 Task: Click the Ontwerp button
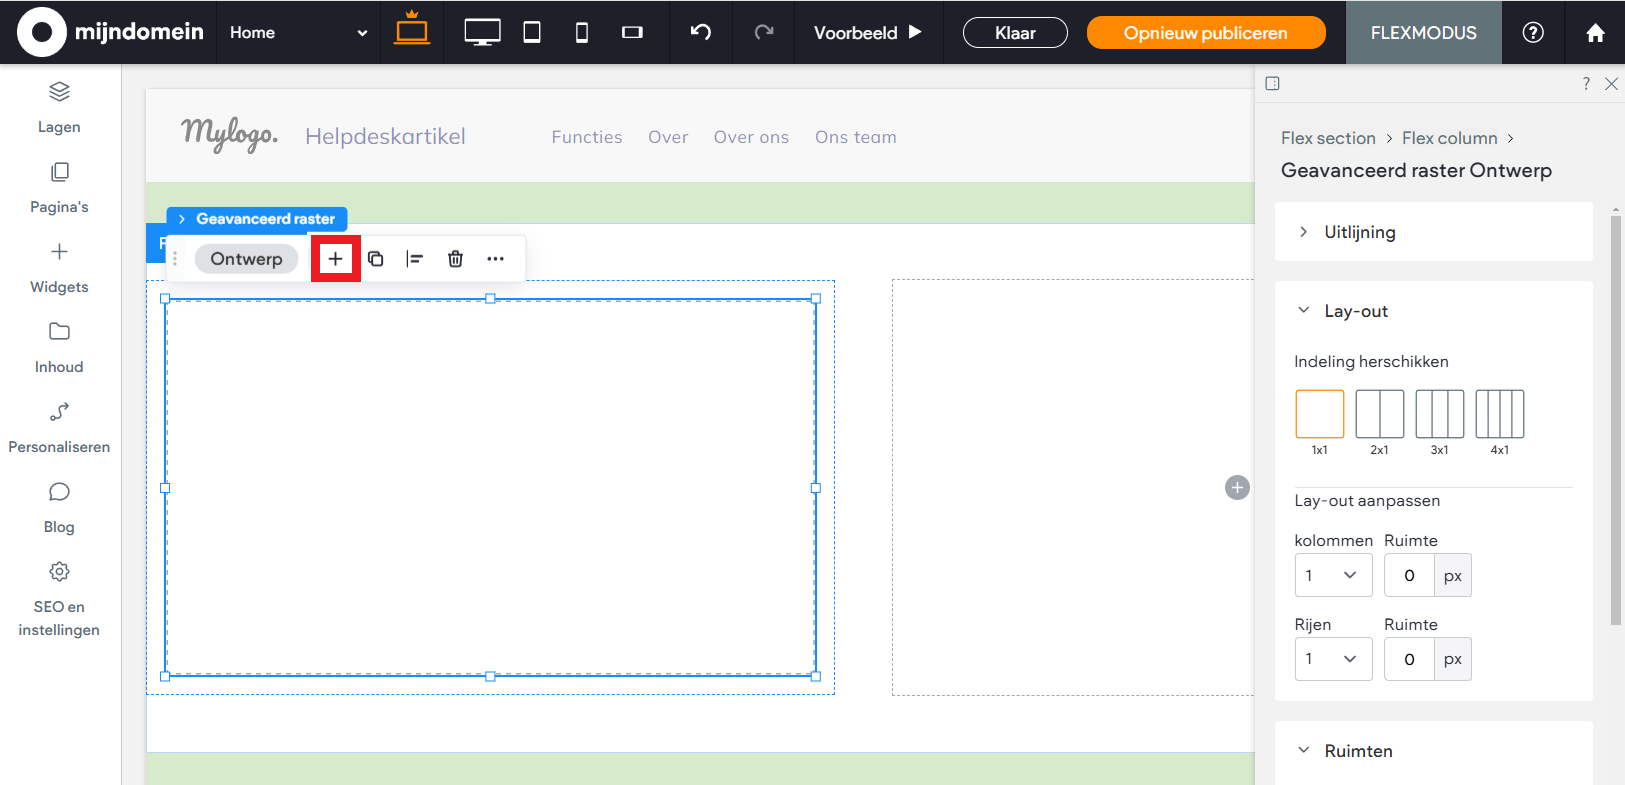pos(246,259)
